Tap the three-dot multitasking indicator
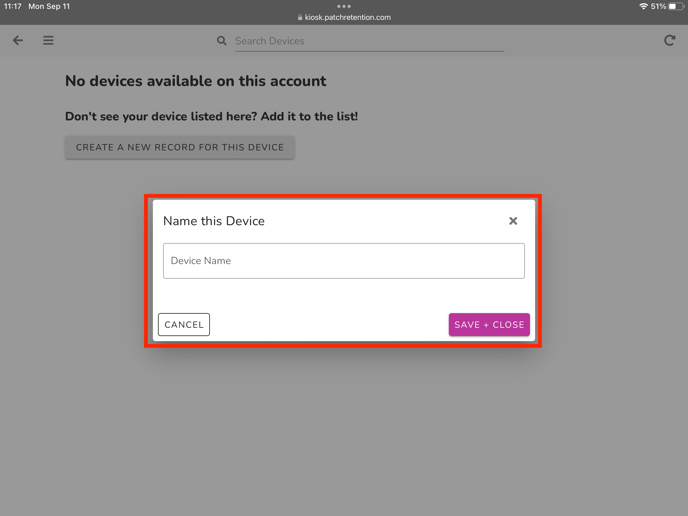The image size is (688, 516). pos(344,6)
